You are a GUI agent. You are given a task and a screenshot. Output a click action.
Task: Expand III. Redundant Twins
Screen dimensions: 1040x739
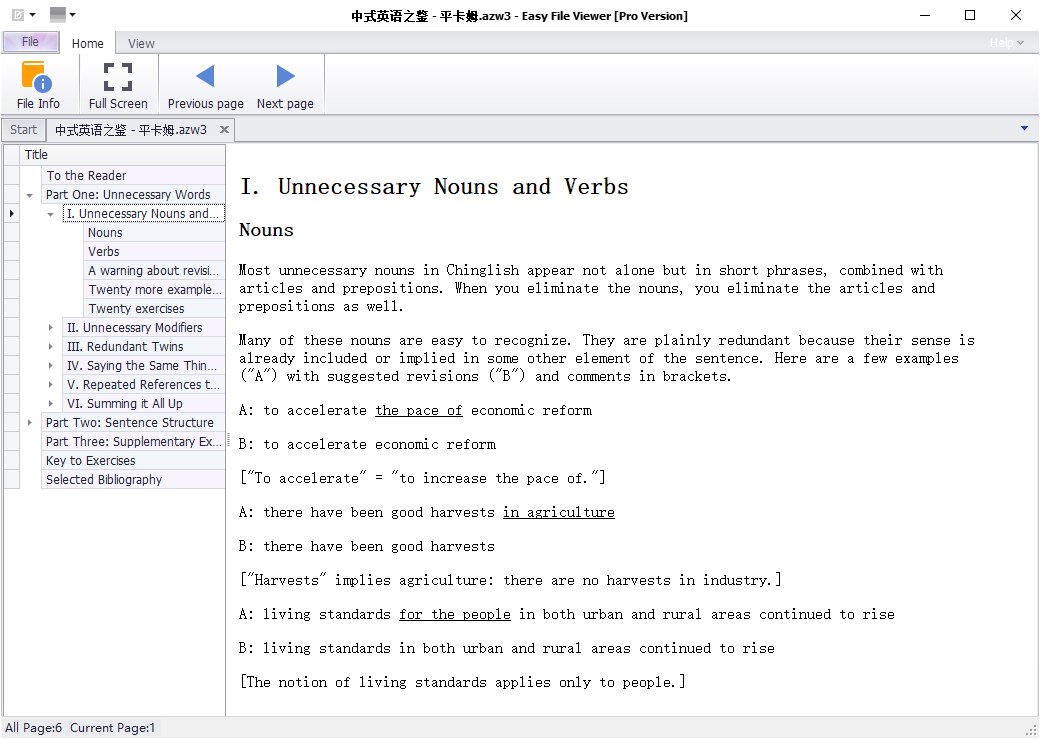pyautogui.click(x=50, y=347)
